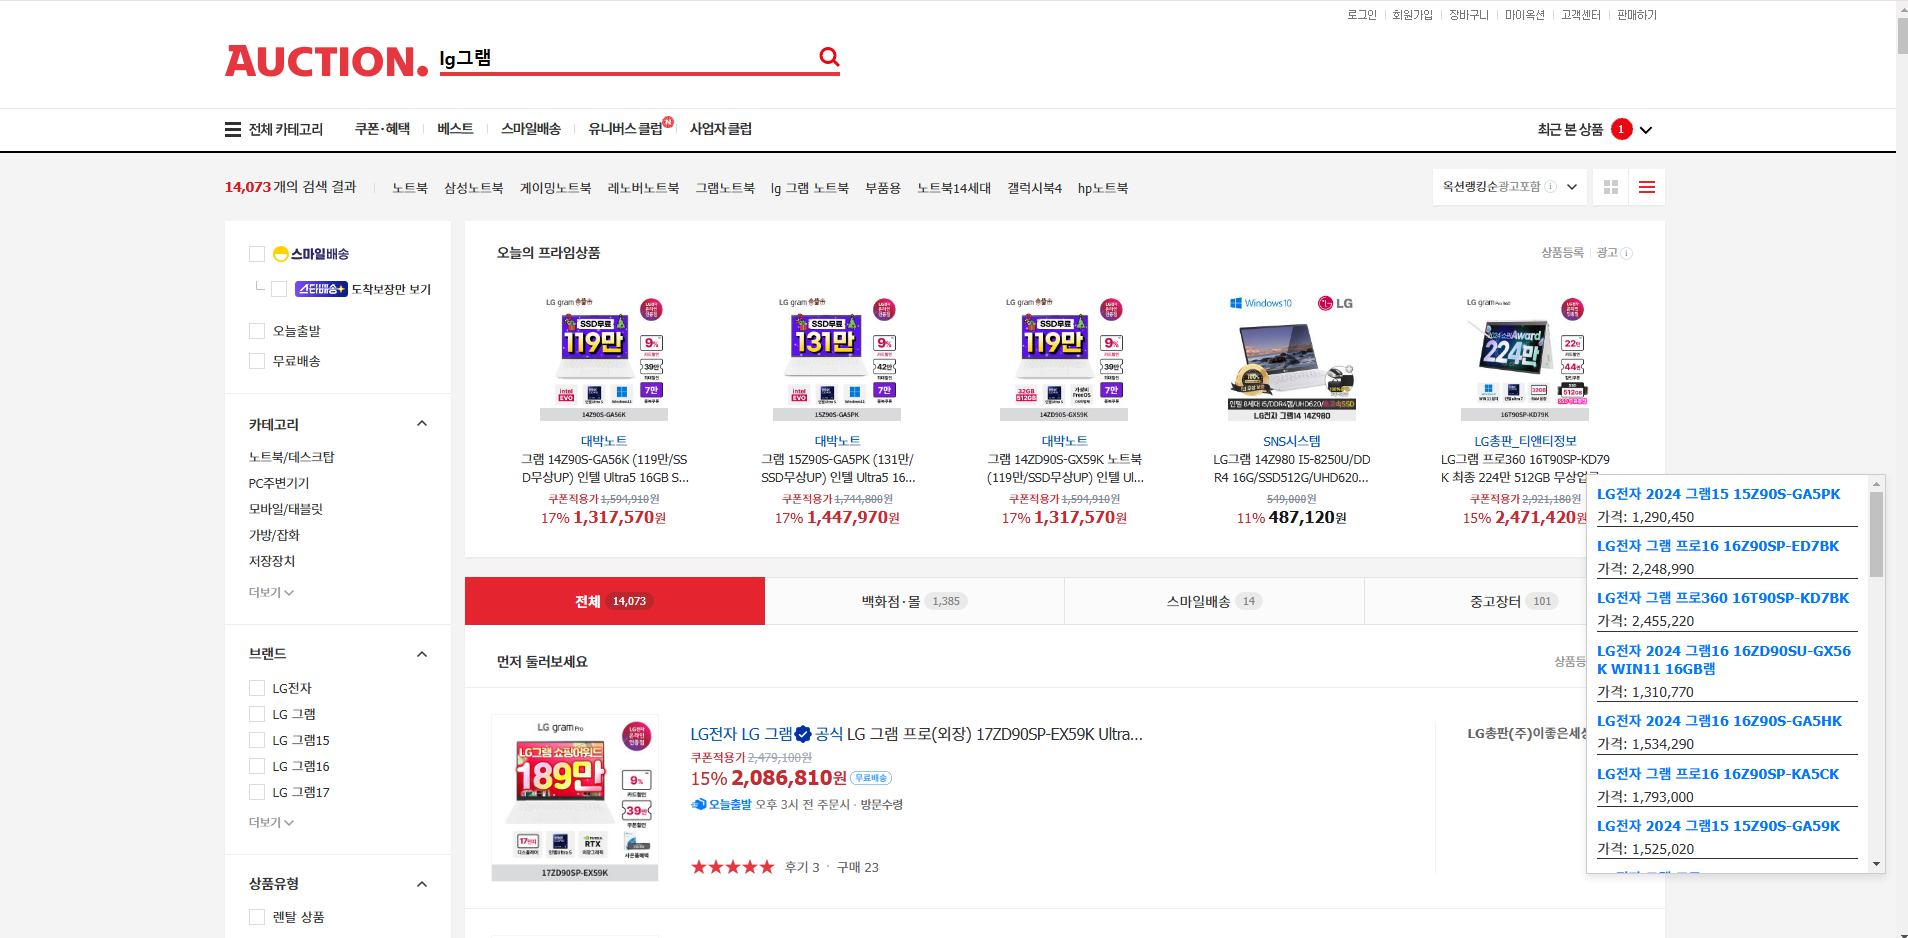Select the 백화점·몰 tab
This screenshot has height=938, width=1908.
pyautogui.click(x=914, y=601)
